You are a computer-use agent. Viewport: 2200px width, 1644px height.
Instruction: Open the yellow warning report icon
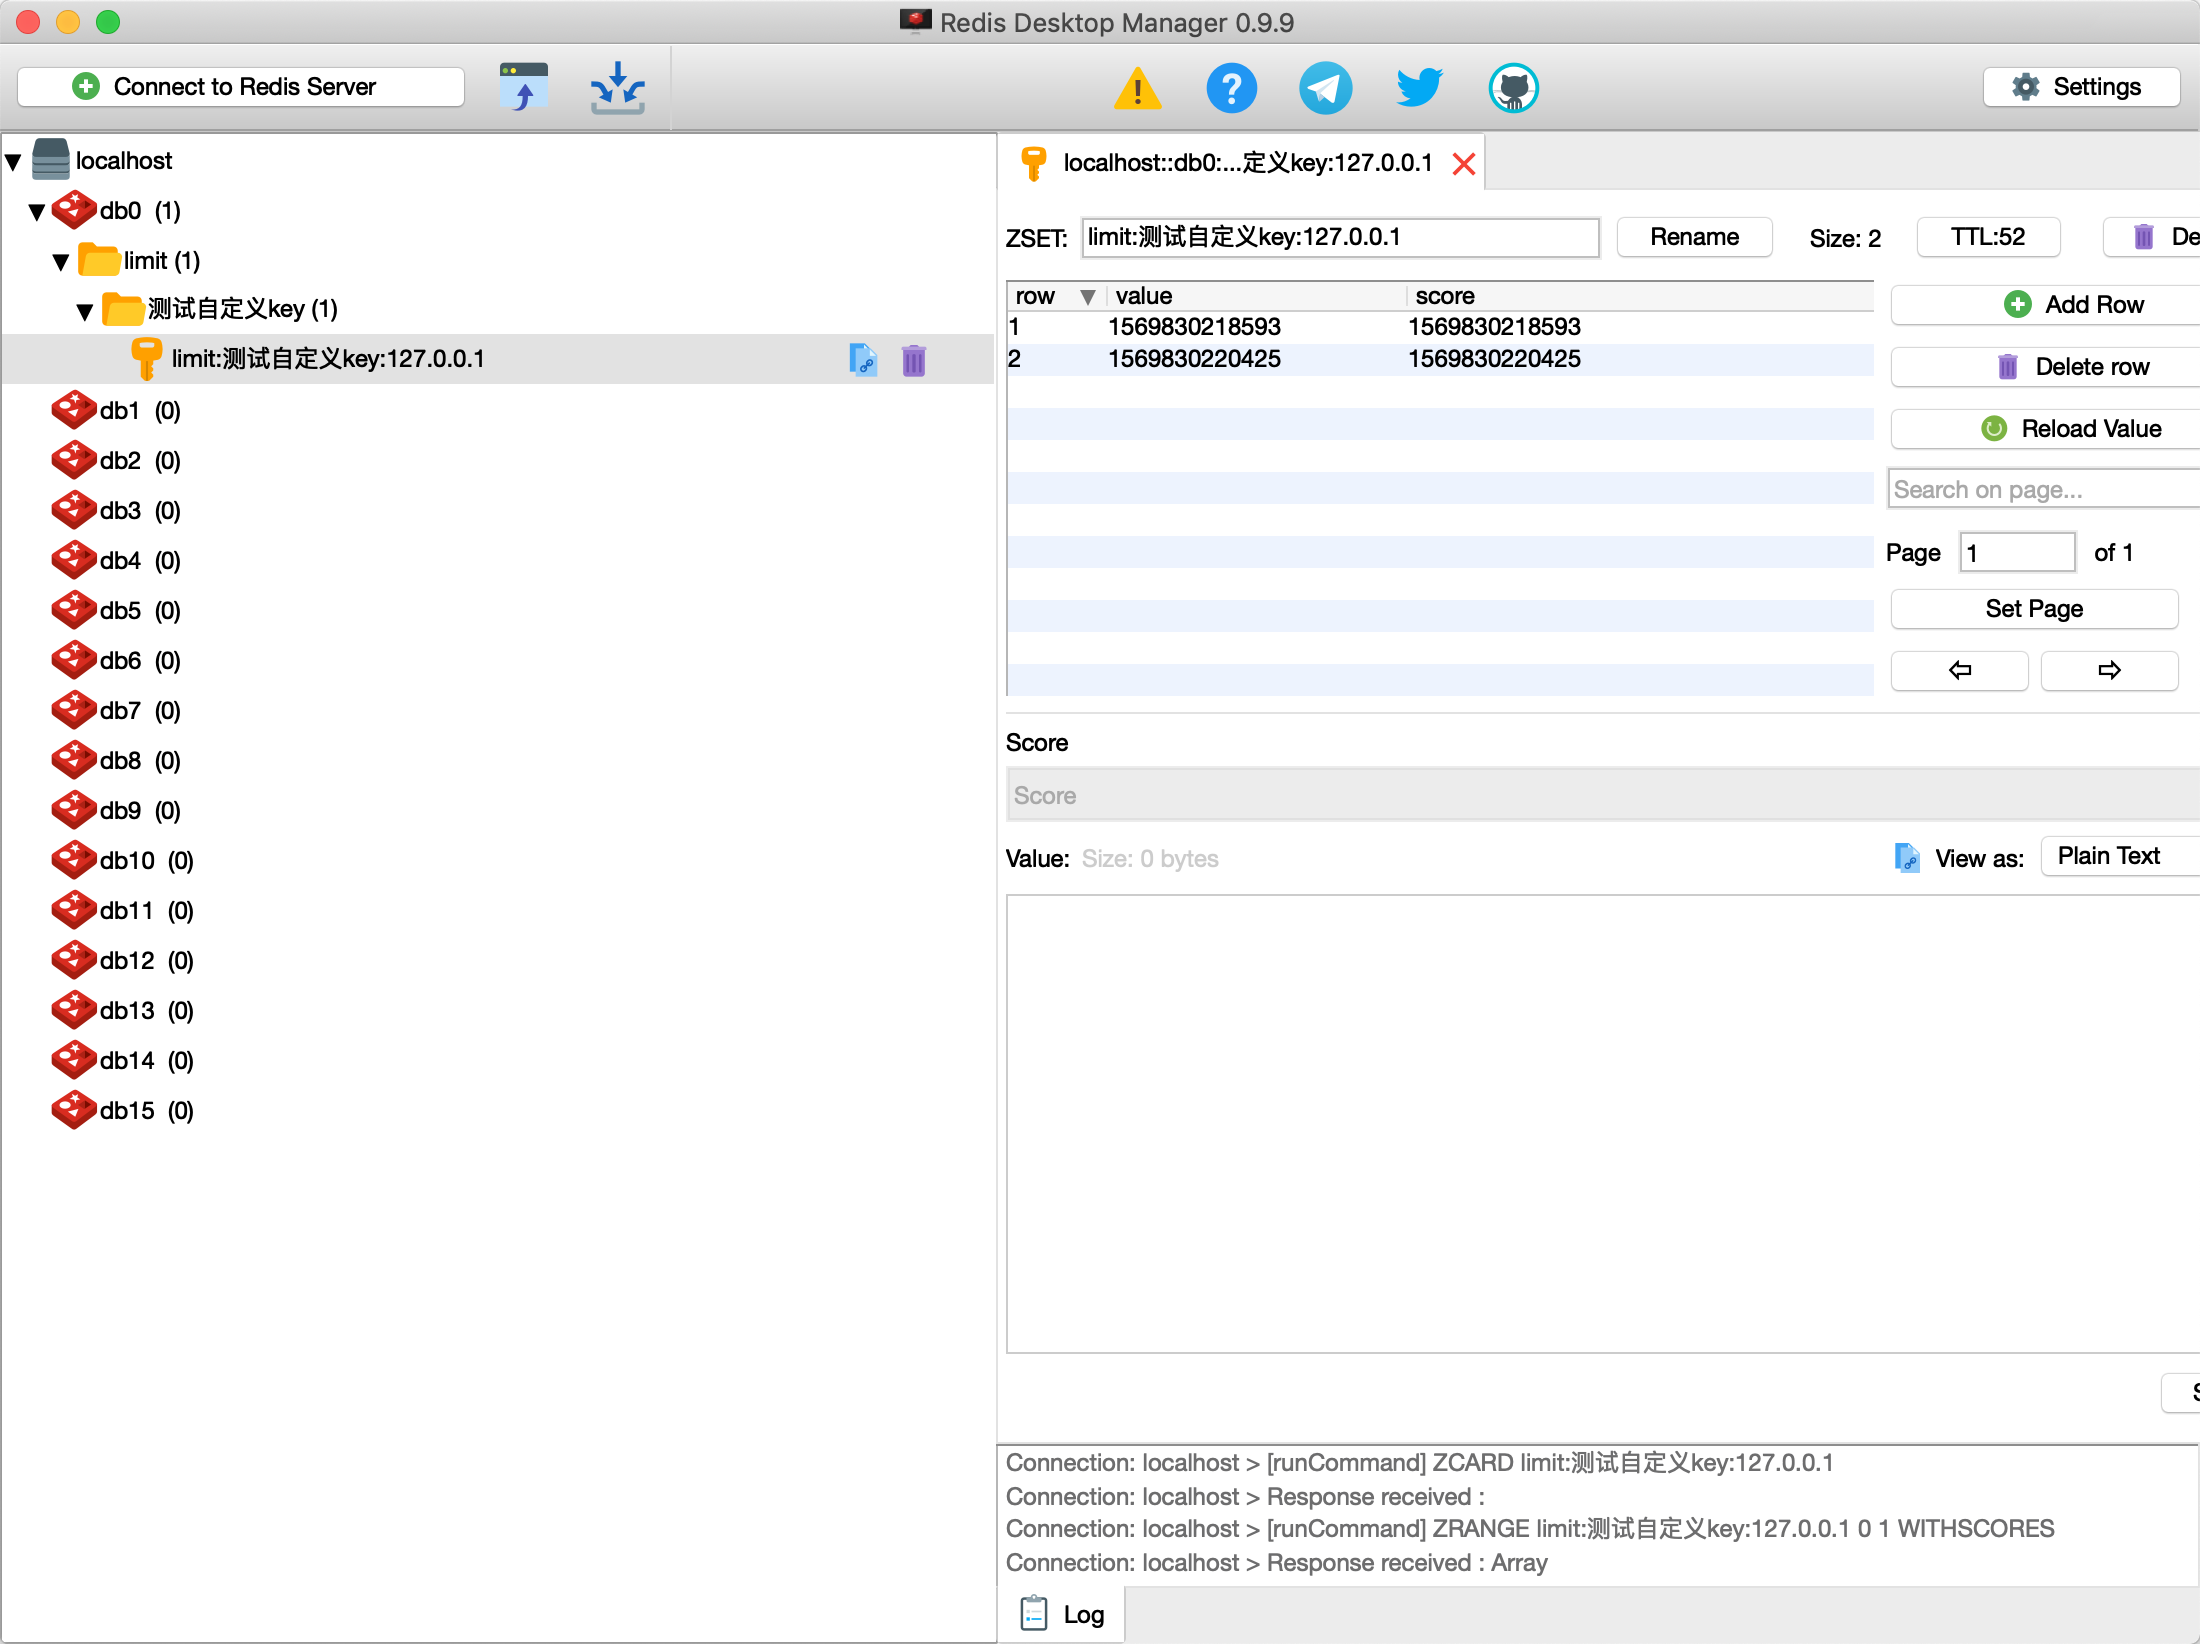tap(1137, 88)
